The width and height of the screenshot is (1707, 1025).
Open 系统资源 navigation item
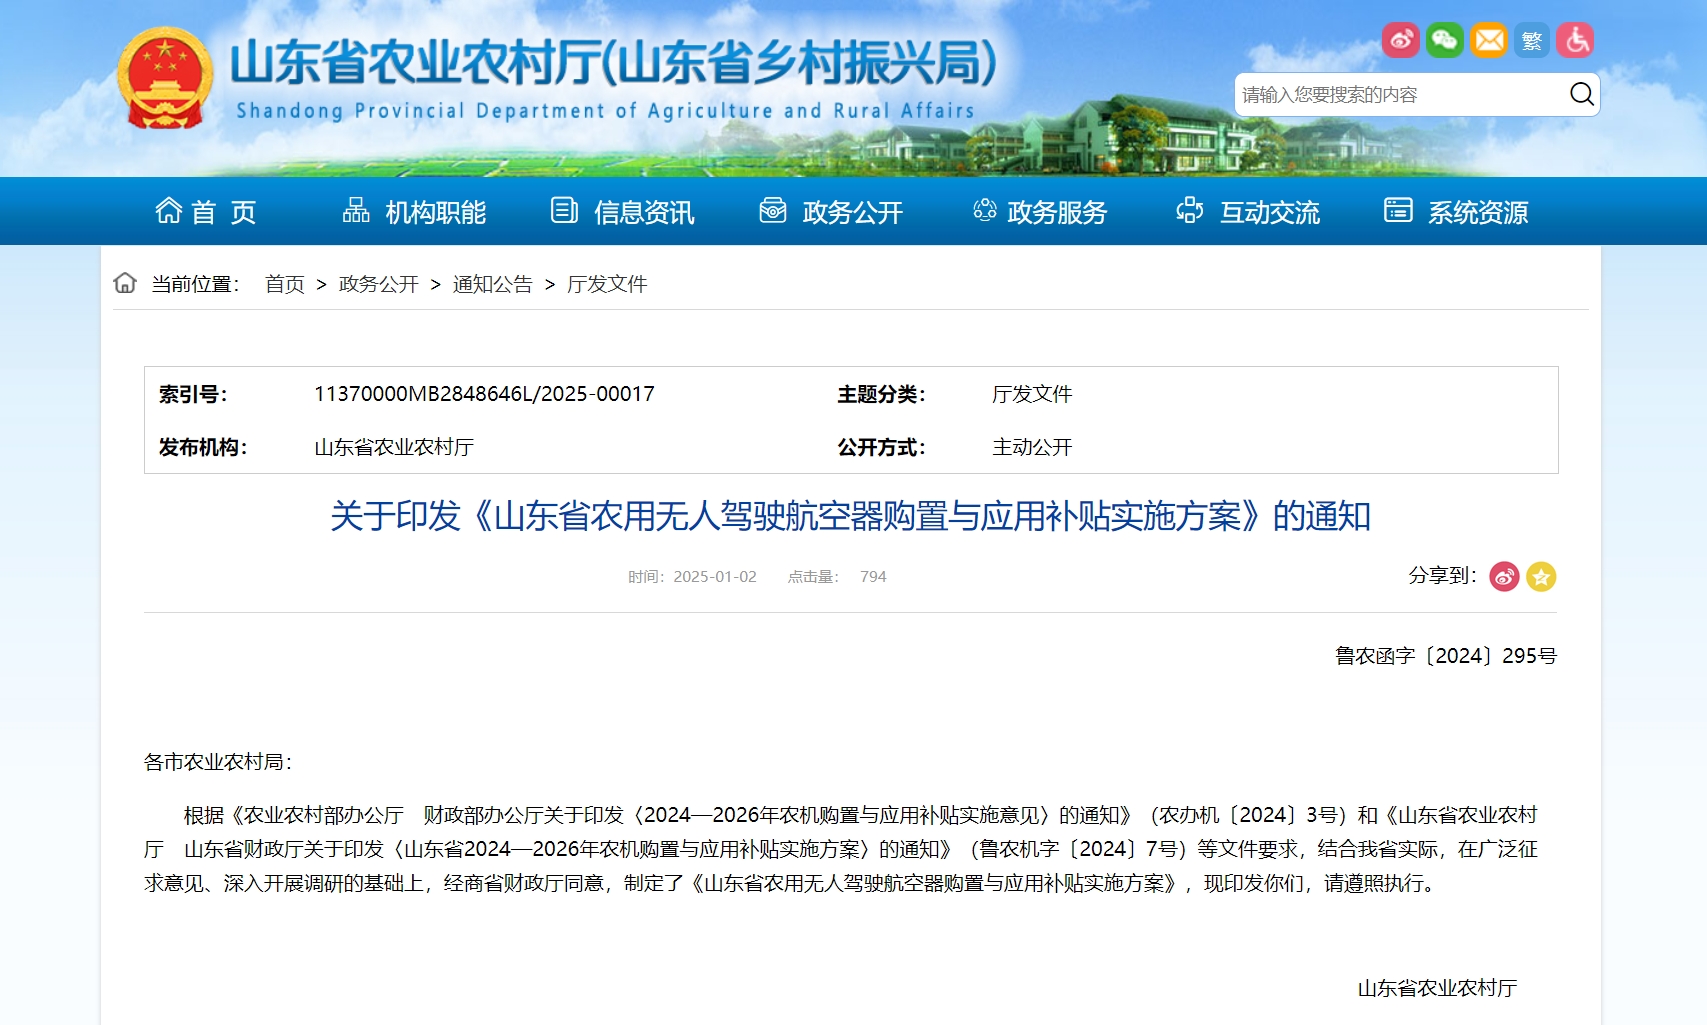tap(1456, 212)
